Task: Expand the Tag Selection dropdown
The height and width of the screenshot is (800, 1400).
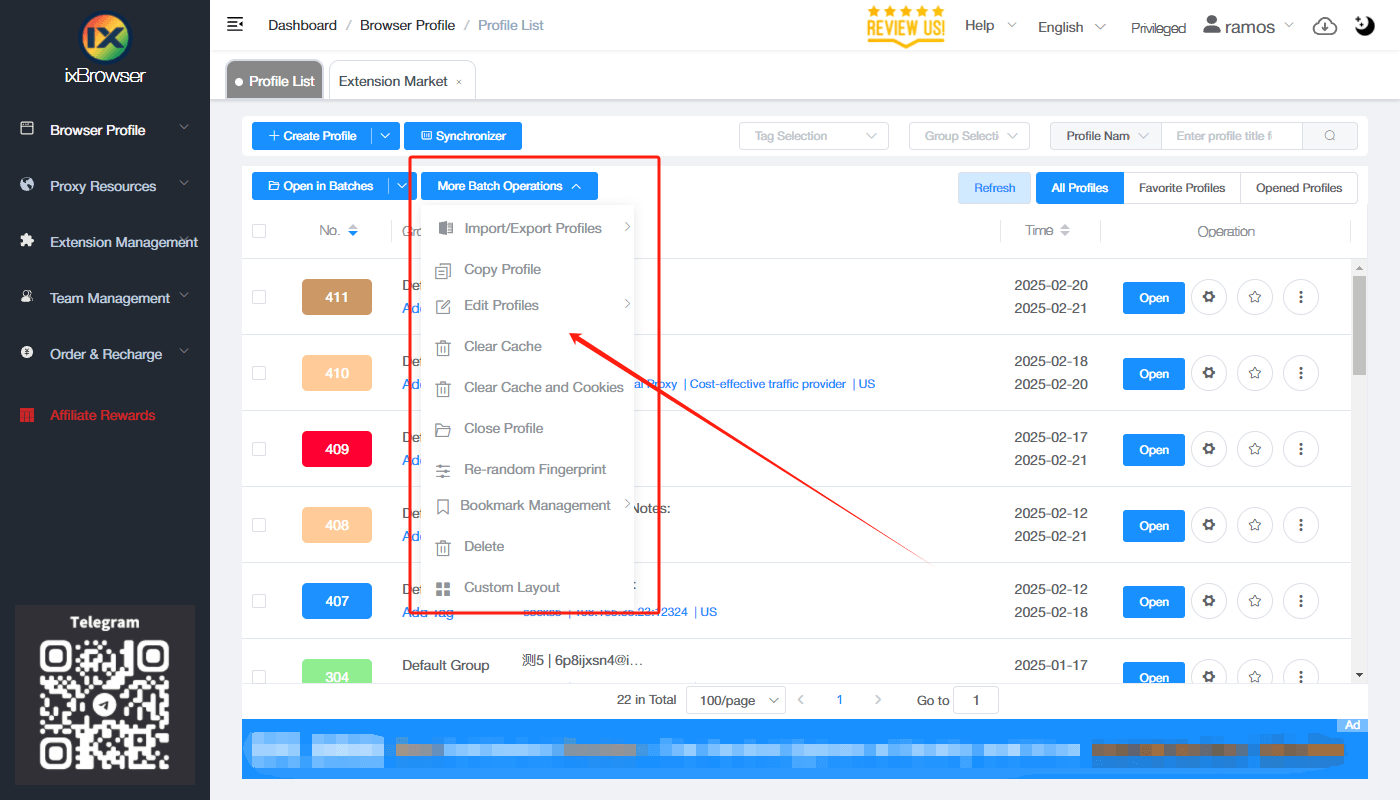Action: [813, 135]
